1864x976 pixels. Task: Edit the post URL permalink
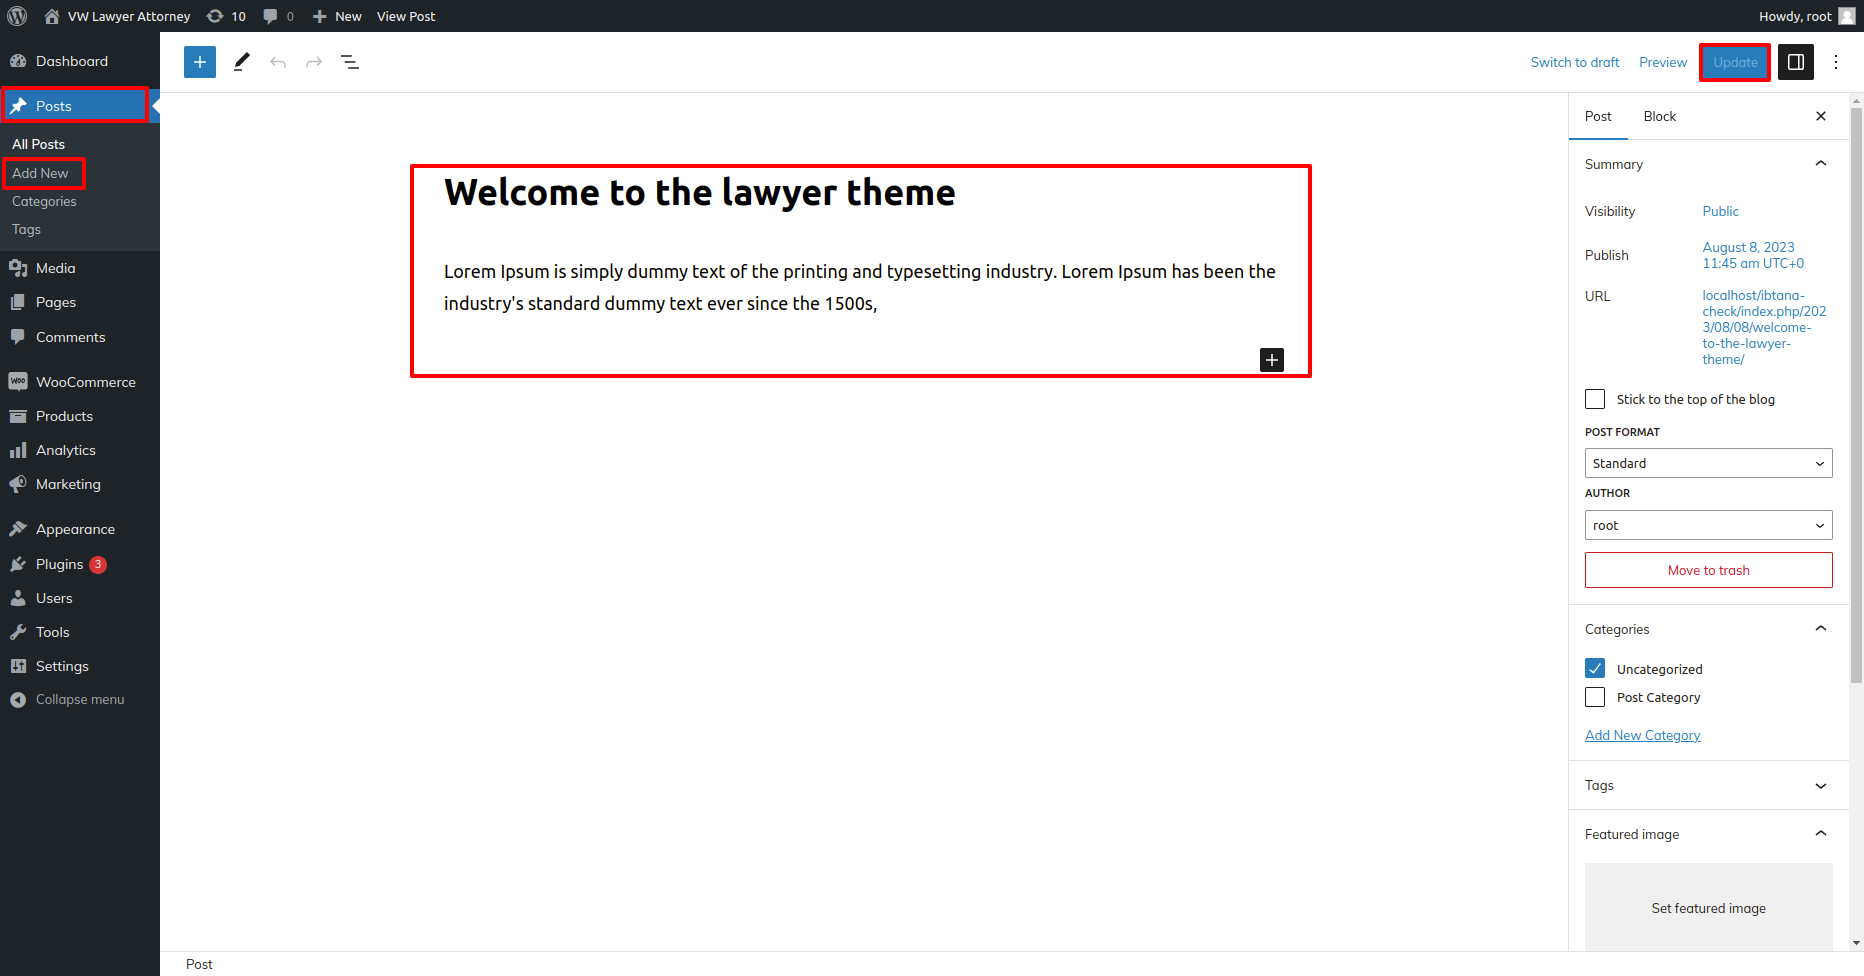[1764, 327]
